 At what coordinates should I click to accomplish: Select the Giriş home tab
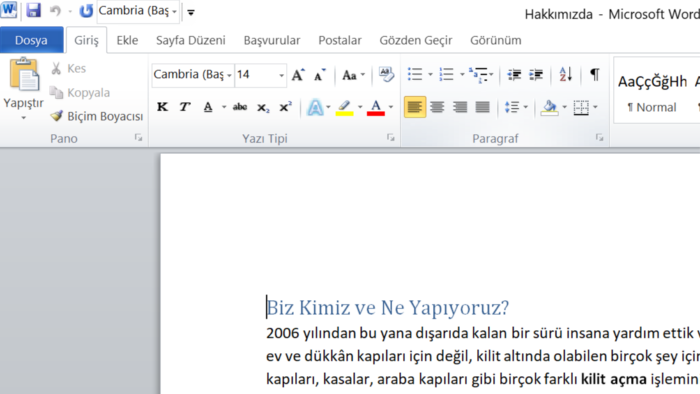pos(86,40)
